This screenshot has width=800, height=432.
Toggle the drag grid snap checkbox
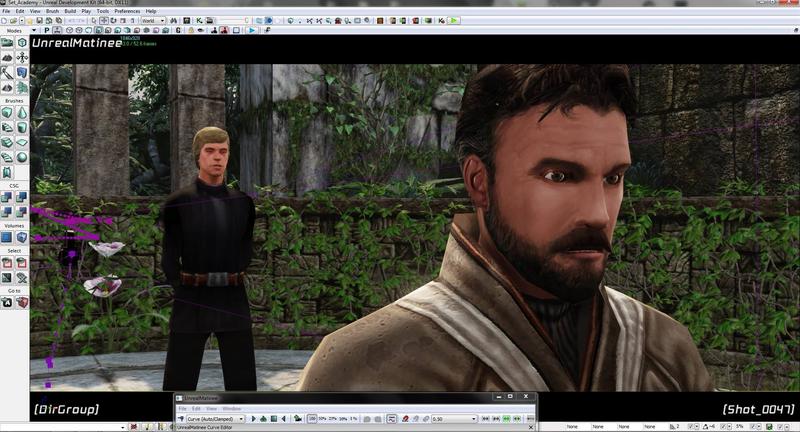pos(690,426)
